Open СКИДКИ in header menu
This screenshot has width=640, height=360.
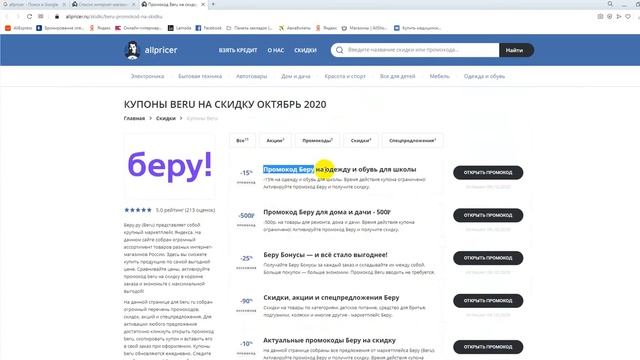pos(305,50)
